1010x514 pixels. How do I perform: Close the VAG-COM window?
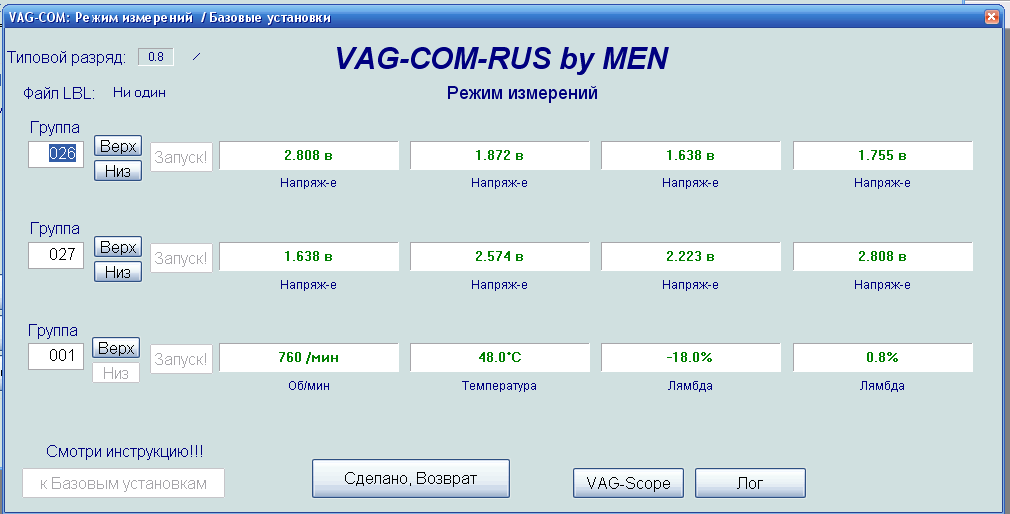pyautogui.click(x=991, y=18)
